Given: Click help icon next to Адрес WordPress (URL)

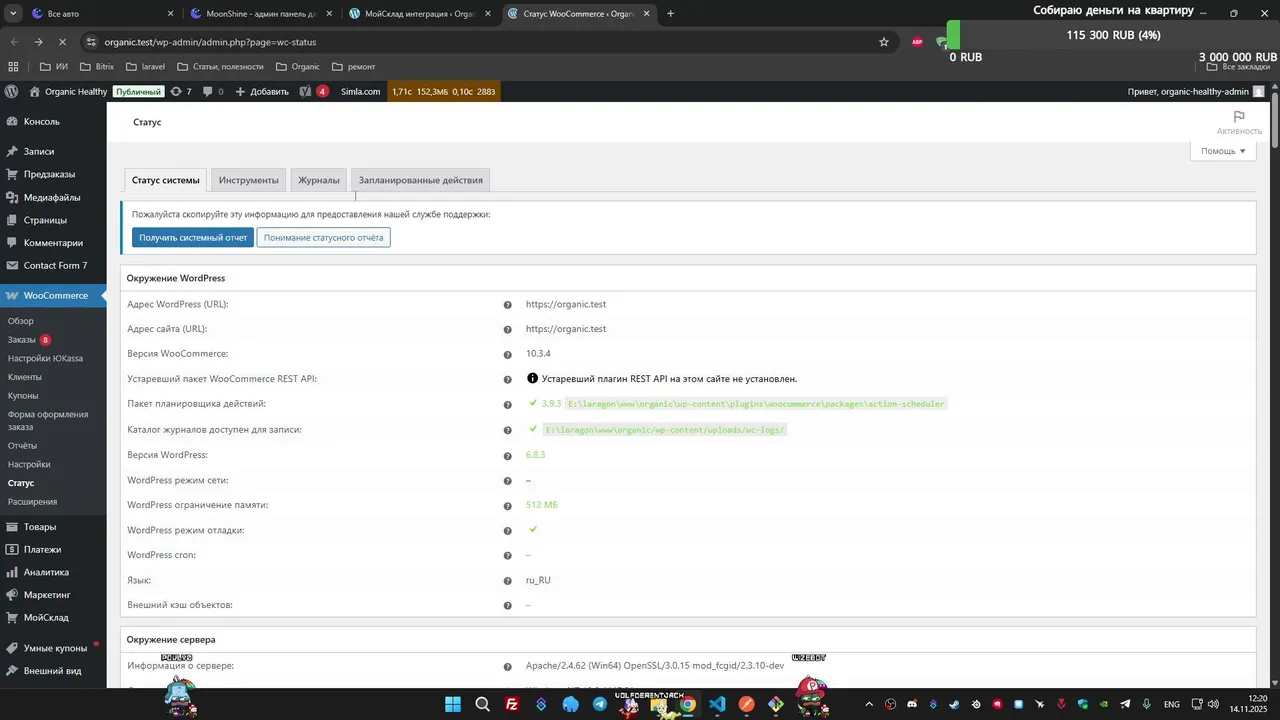Looking at the screenshot, I should click(508, 305).
